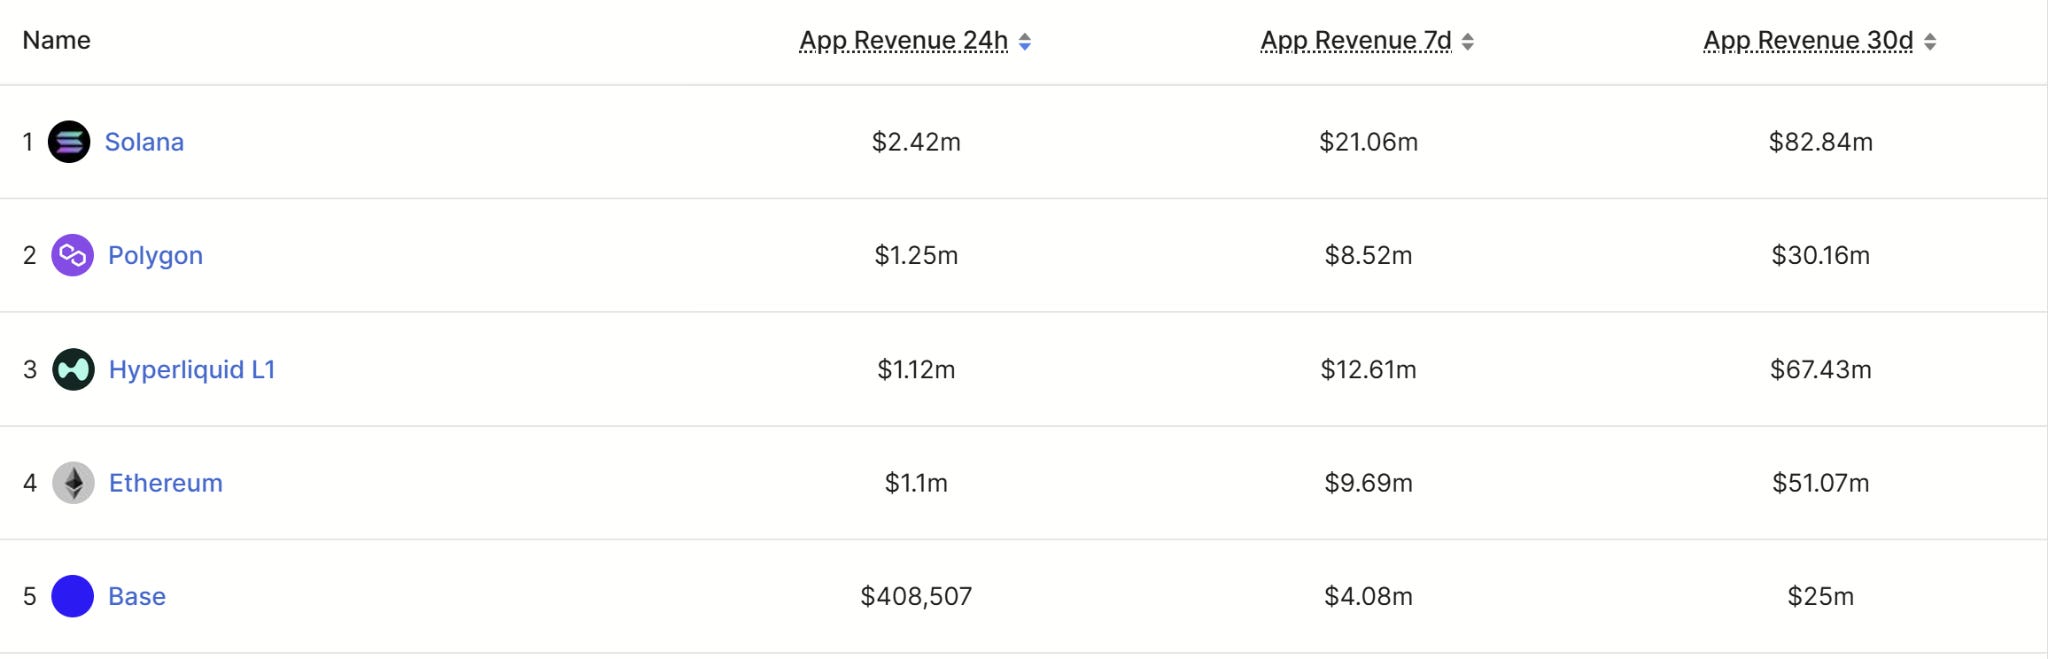Select Hyperliquid's $12.61m 7d revenue cell

tap(1368, 370)
